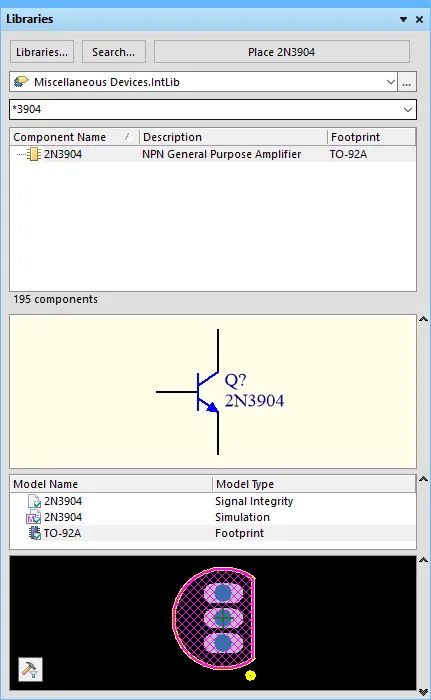Sort by Footprint column header
This screenshot has width=431, height=700.
(371, 137)
